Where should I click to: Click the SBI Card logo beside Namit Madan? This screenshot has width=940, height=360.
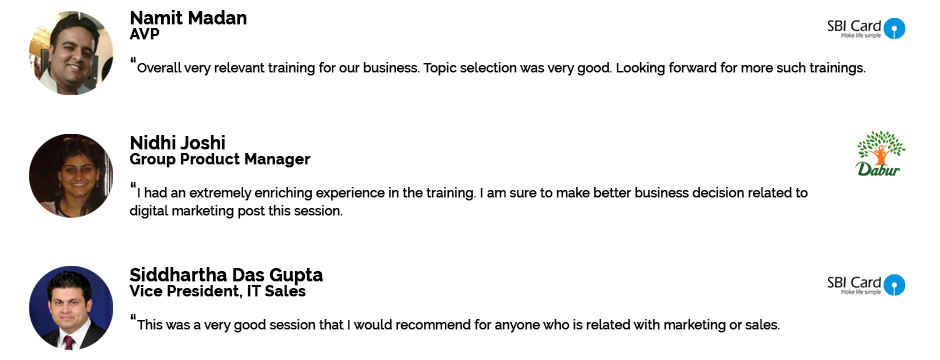(866, 28)
